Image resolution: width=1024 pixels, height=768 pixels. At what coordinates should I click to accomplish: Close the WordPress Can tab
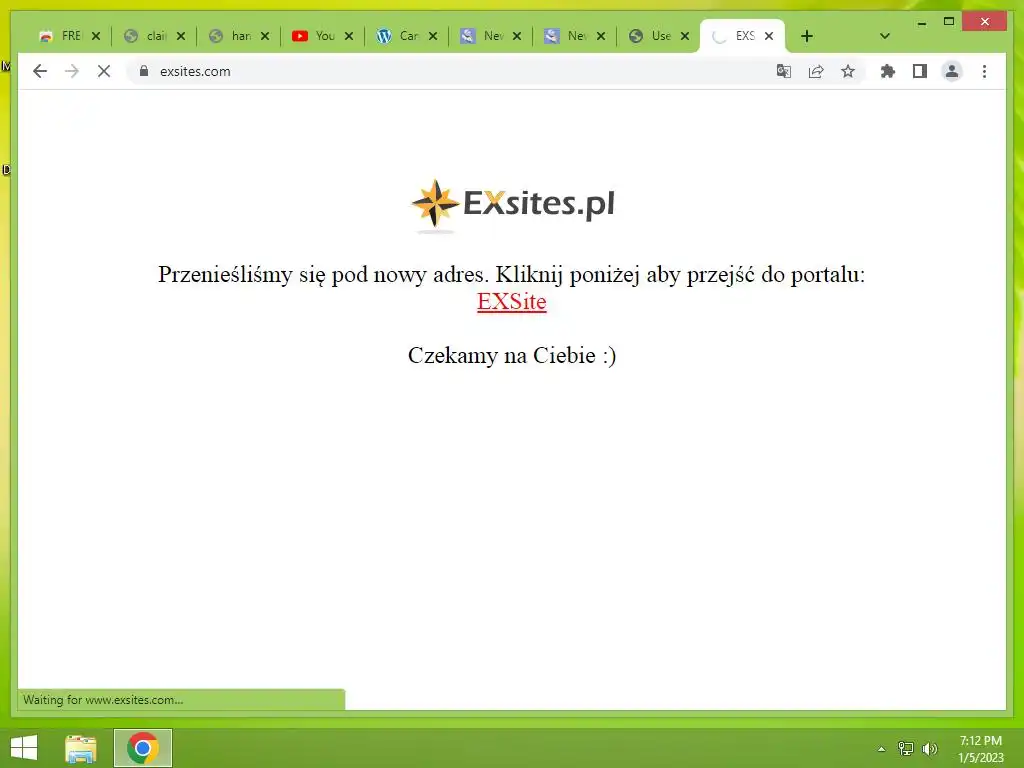tap(433, 36)
